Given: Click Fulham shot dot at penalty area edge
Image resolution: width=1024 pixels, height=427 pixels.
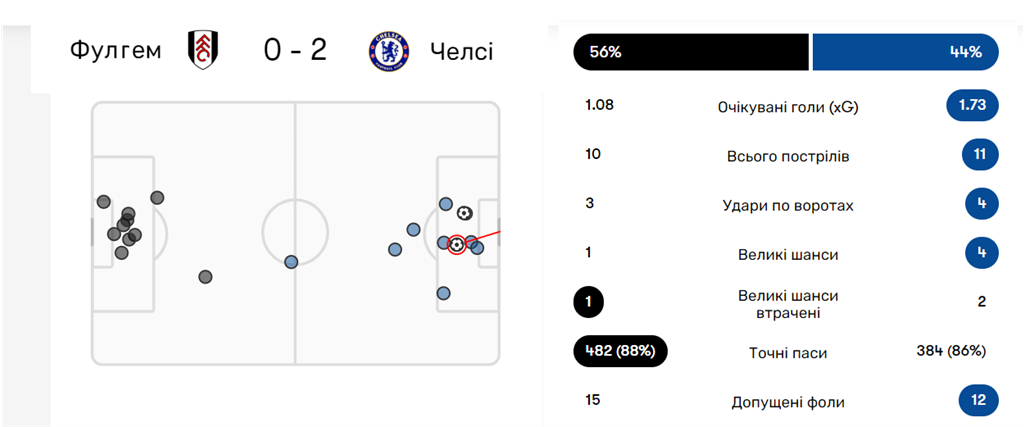Looking at the screenshot, I should (x=157, y=197).
